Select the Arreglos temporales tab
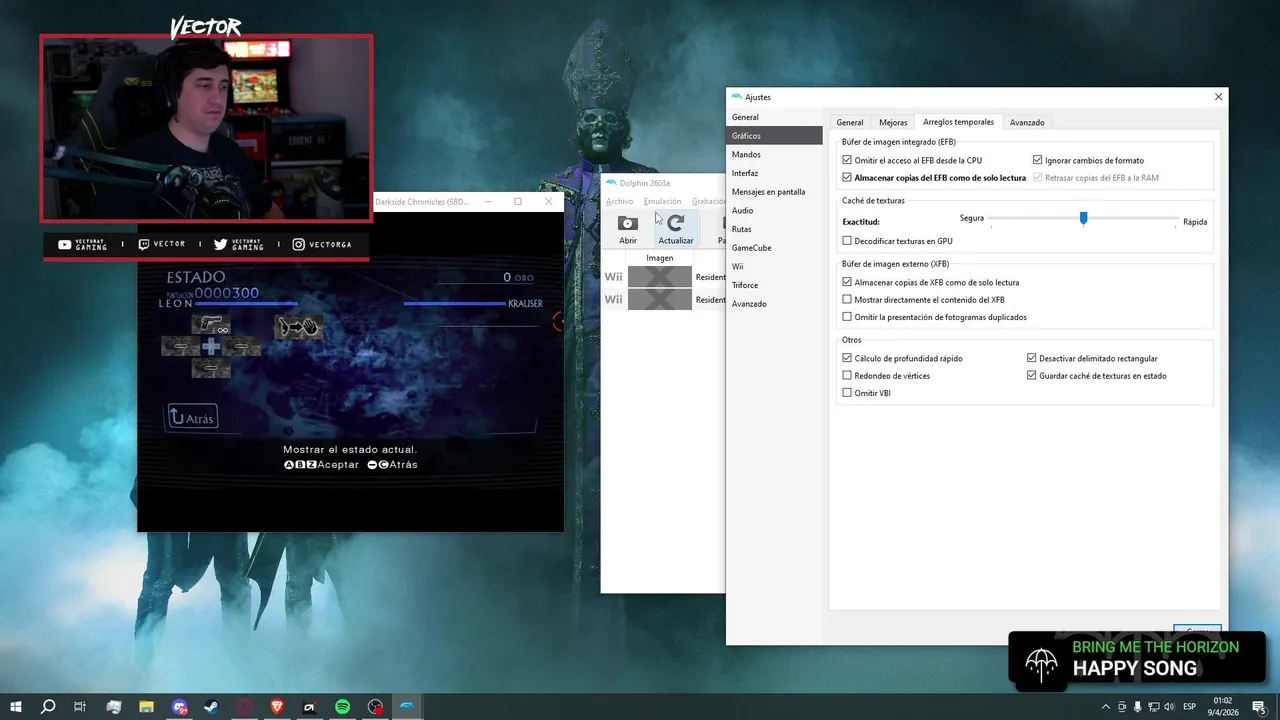The image size is (1280, 720). 958,122
